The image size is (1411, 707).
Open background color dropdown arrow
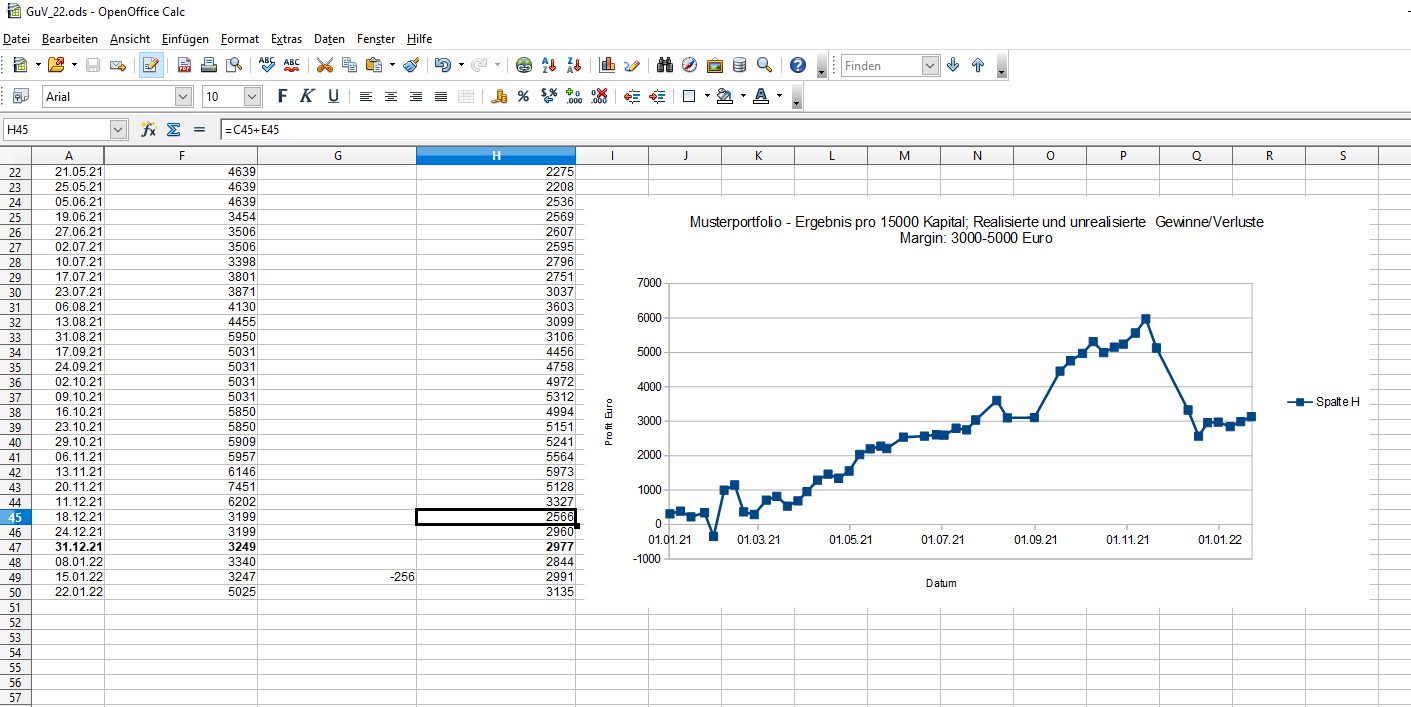(x=741, y=97)
